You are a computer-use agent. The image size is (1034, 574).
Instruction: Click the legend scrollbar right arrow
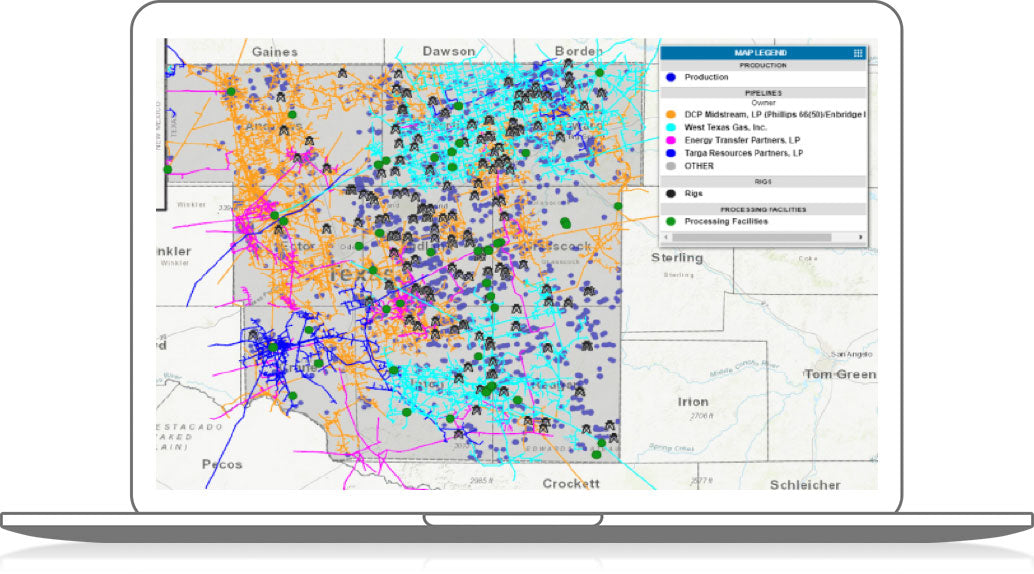click(x=860, y=237)
